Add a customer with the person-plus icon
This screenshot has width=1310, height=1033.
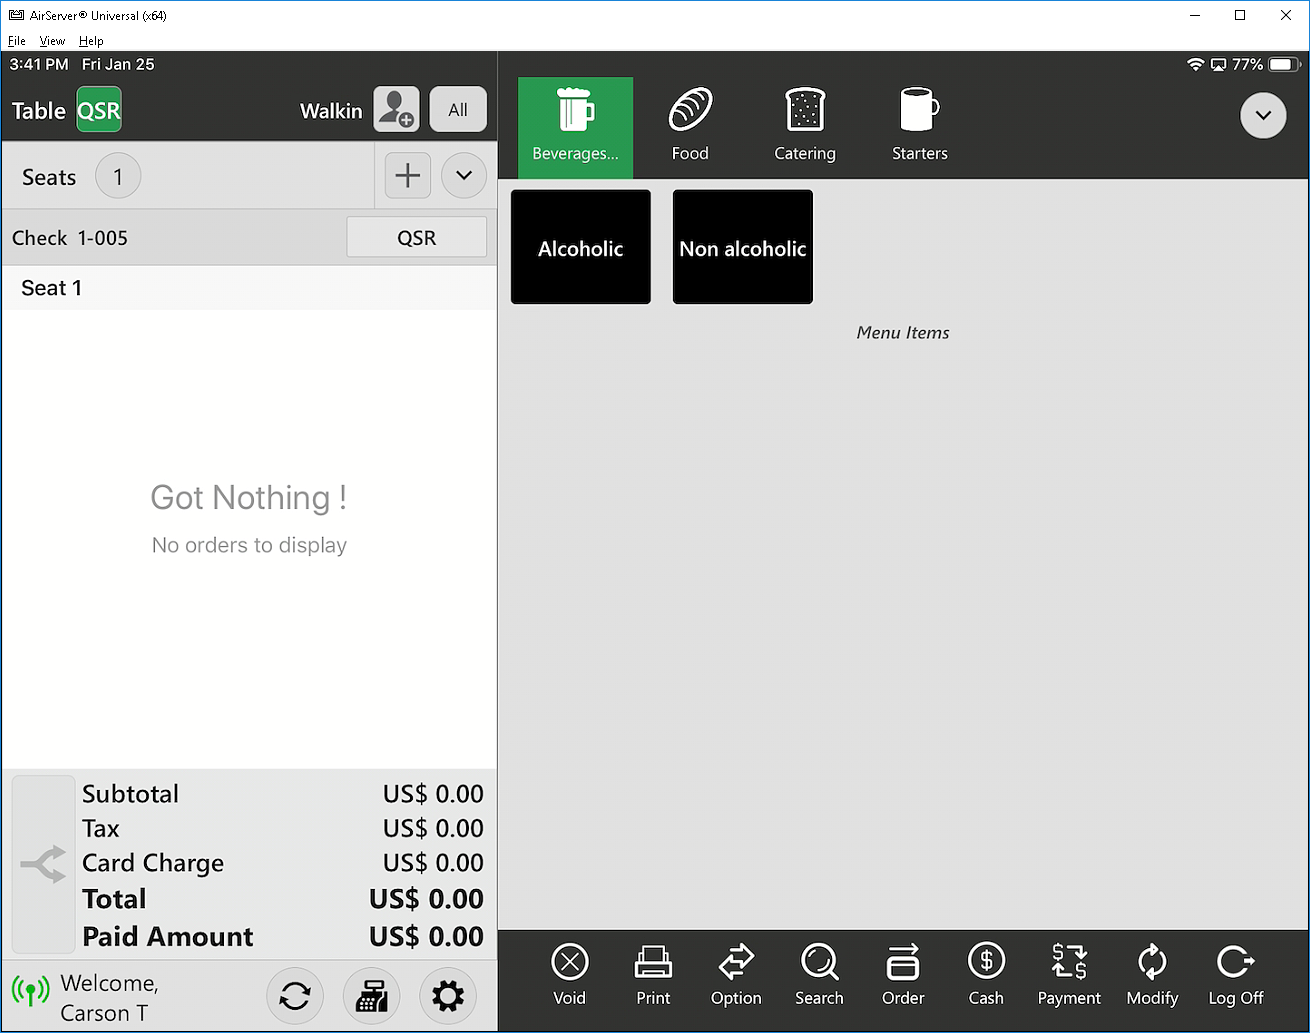click(396, 110)
